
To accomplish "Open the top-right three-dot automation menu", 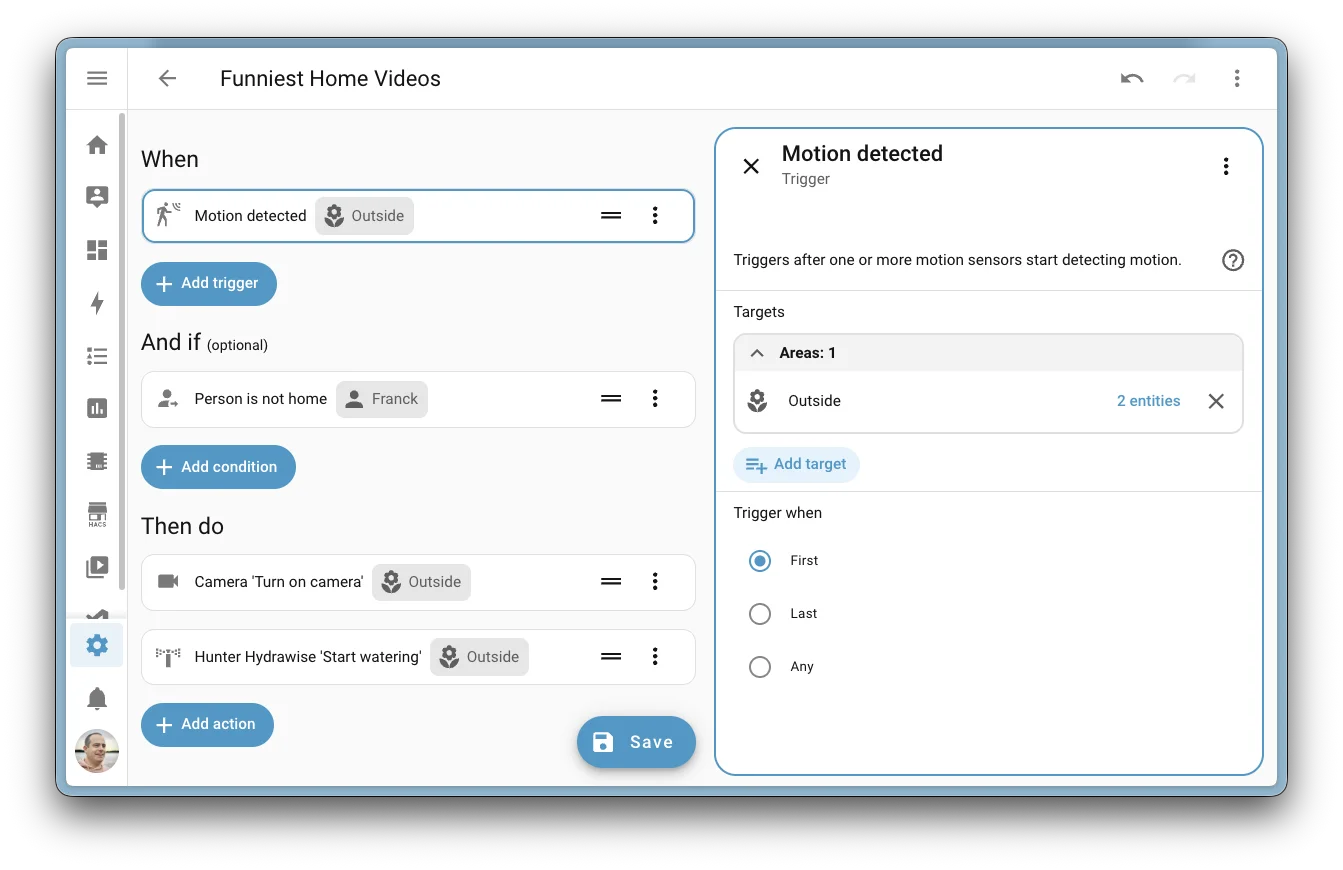I will pyautogui.click(x=1237, y=77).
